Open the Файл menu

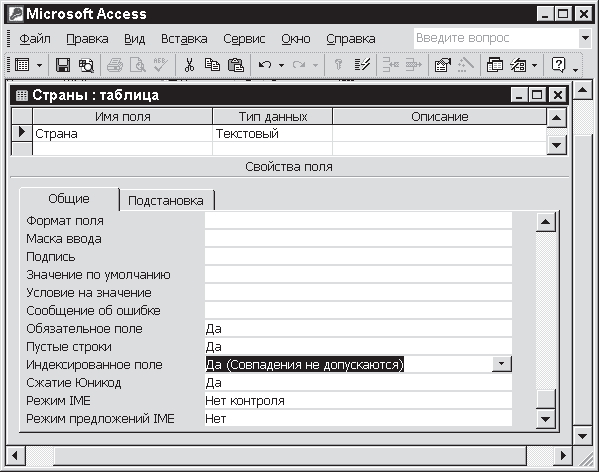(x=35, y=39)
